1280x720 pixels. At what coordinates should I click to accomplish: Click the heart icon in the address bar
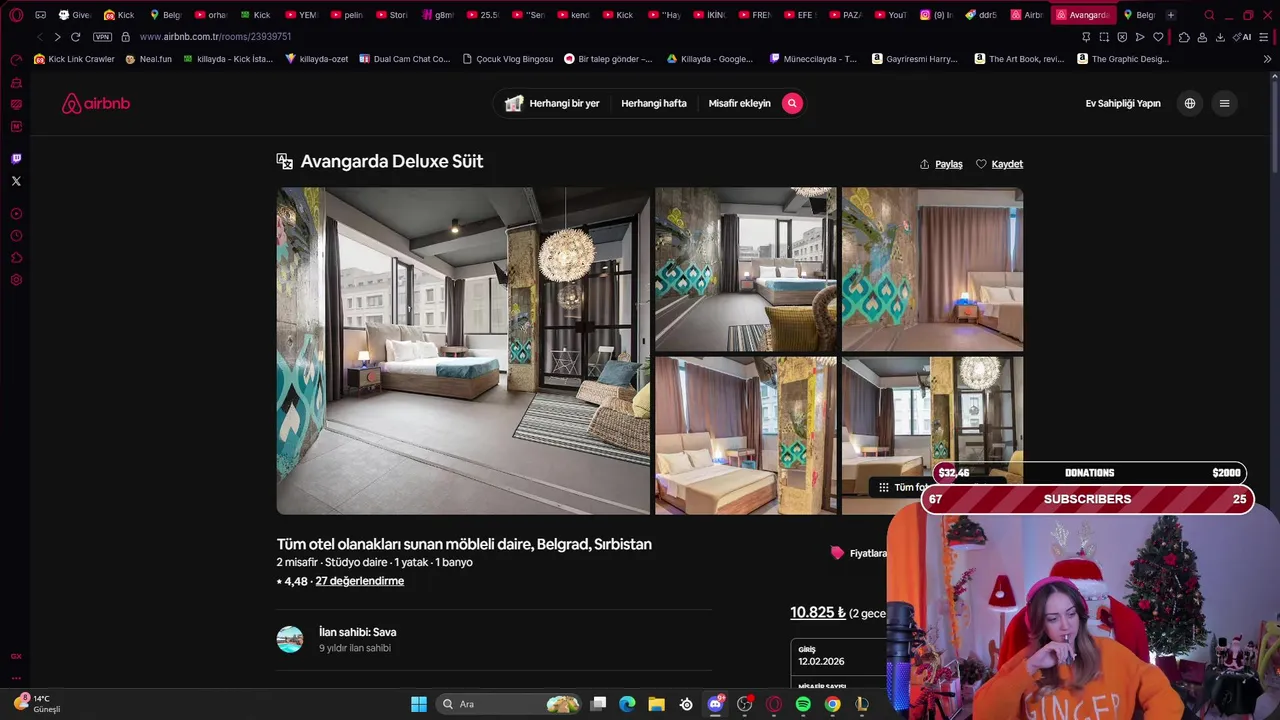[1158, 37]
